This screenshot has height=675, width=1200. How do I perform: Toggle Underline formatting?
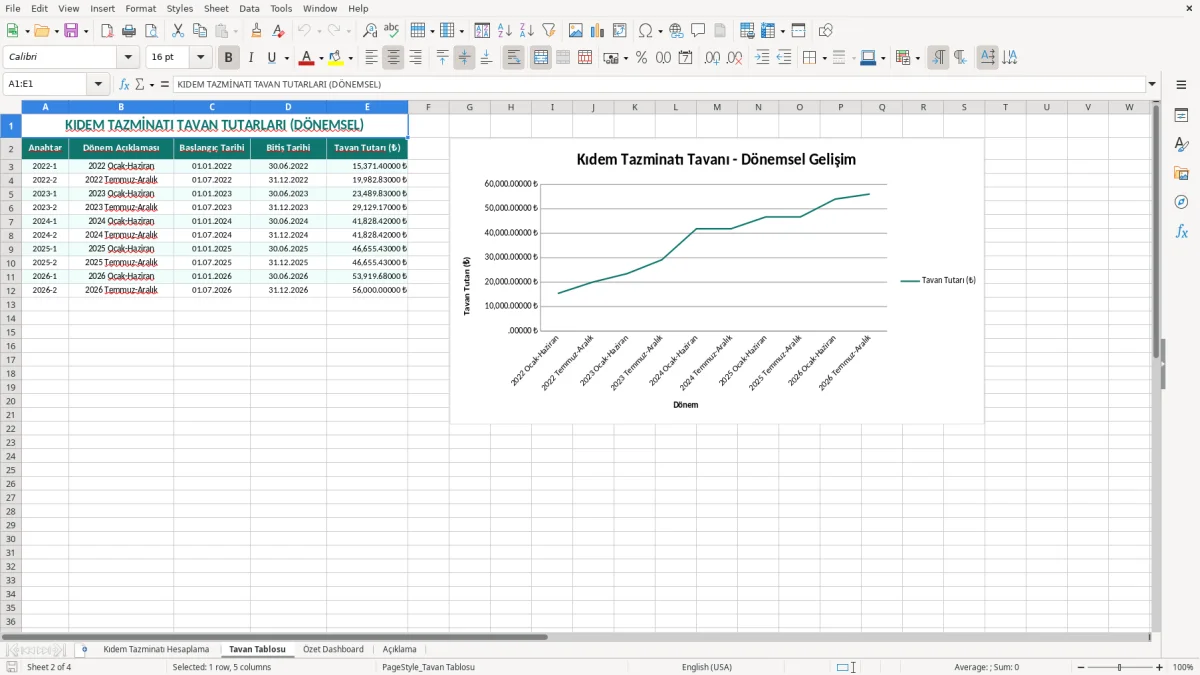(x=270, y=58)
